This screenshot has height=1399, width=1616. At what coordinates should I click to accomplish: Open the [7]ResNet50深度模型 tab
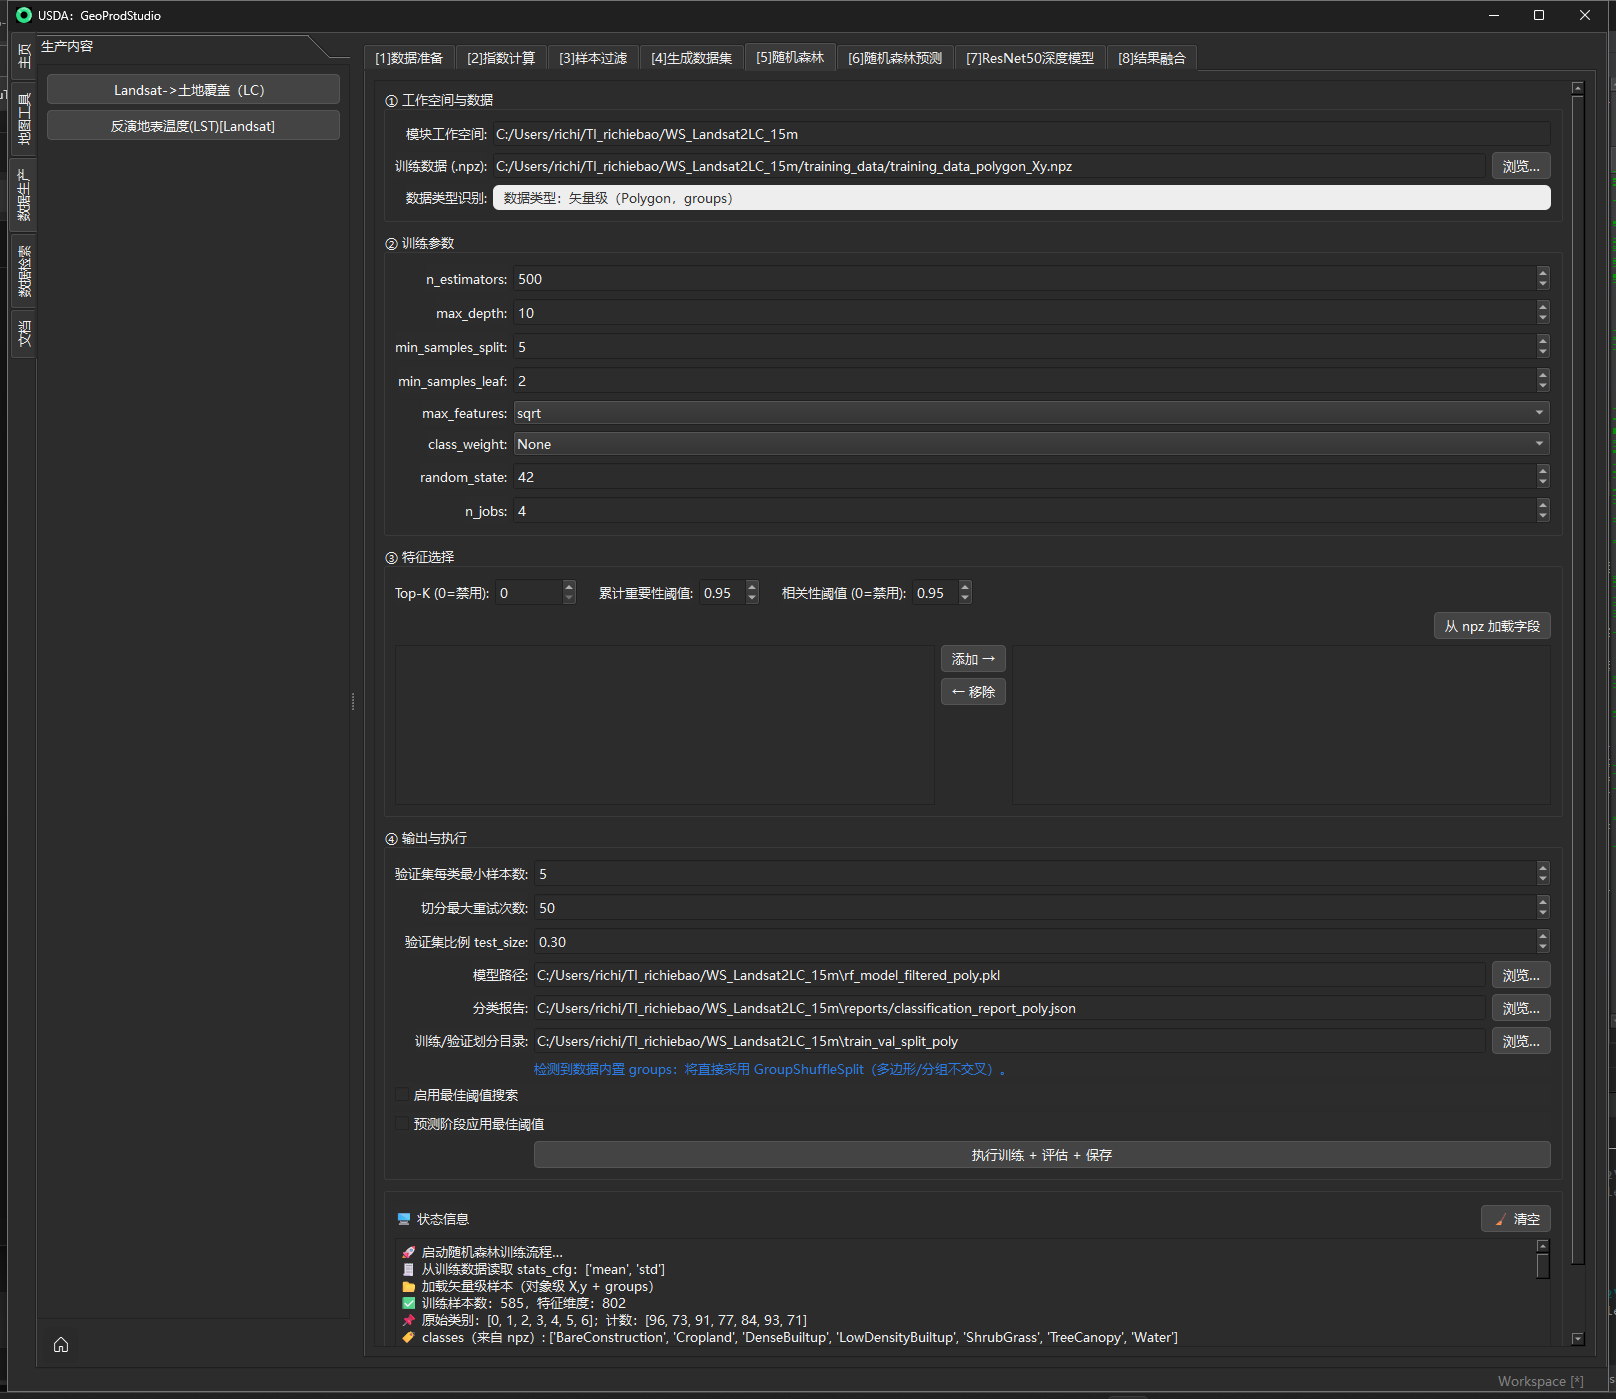pos(1029,58)
